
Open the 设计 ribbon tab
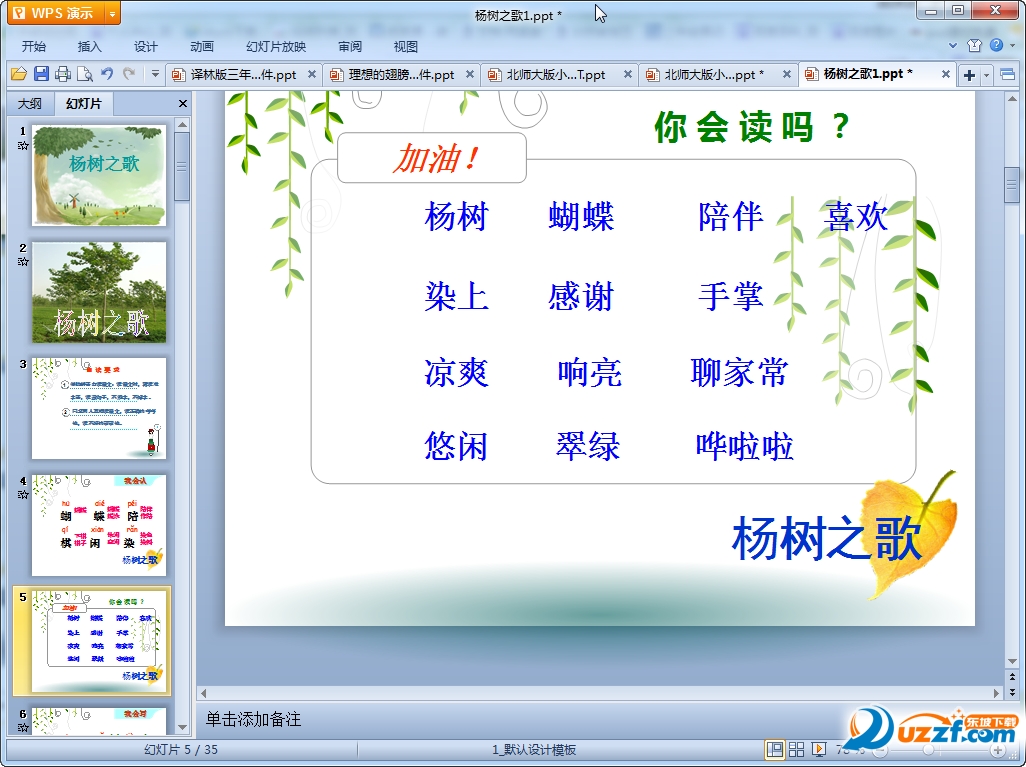pyautogui.click(x=145, y=46)
